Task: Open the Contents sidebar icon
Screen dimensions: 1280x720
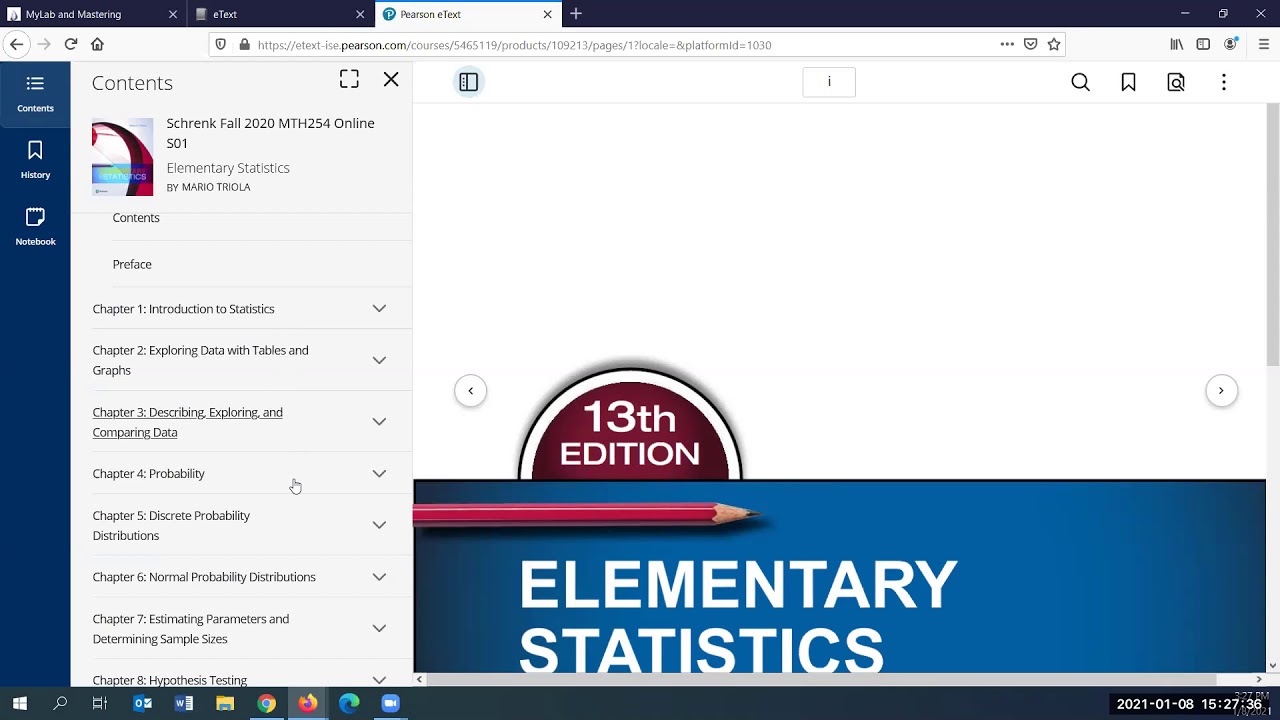Action: click(35, 94)
